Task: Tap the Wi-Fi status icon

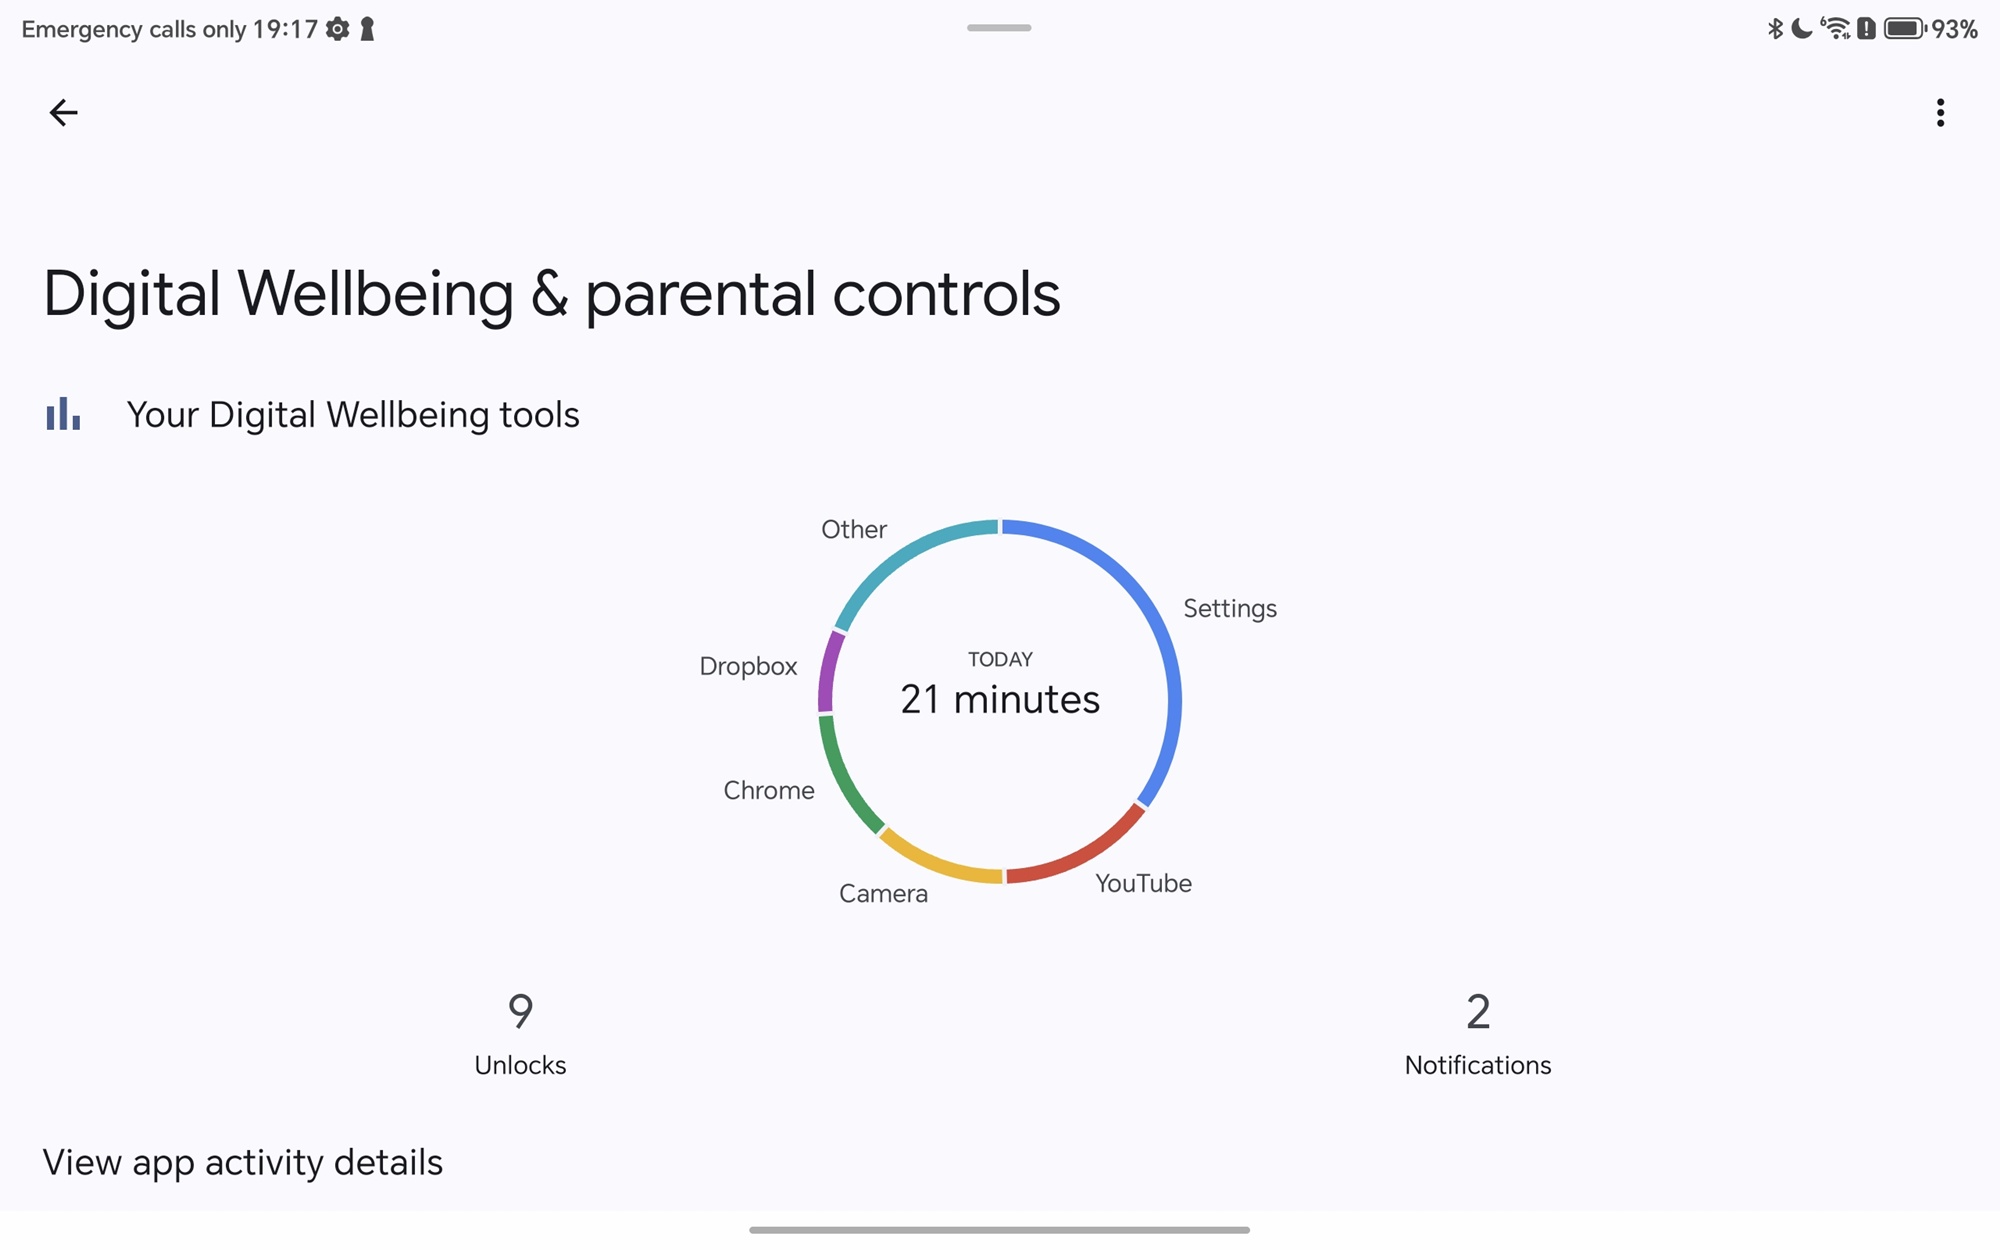Action: tap(1836, 29)
